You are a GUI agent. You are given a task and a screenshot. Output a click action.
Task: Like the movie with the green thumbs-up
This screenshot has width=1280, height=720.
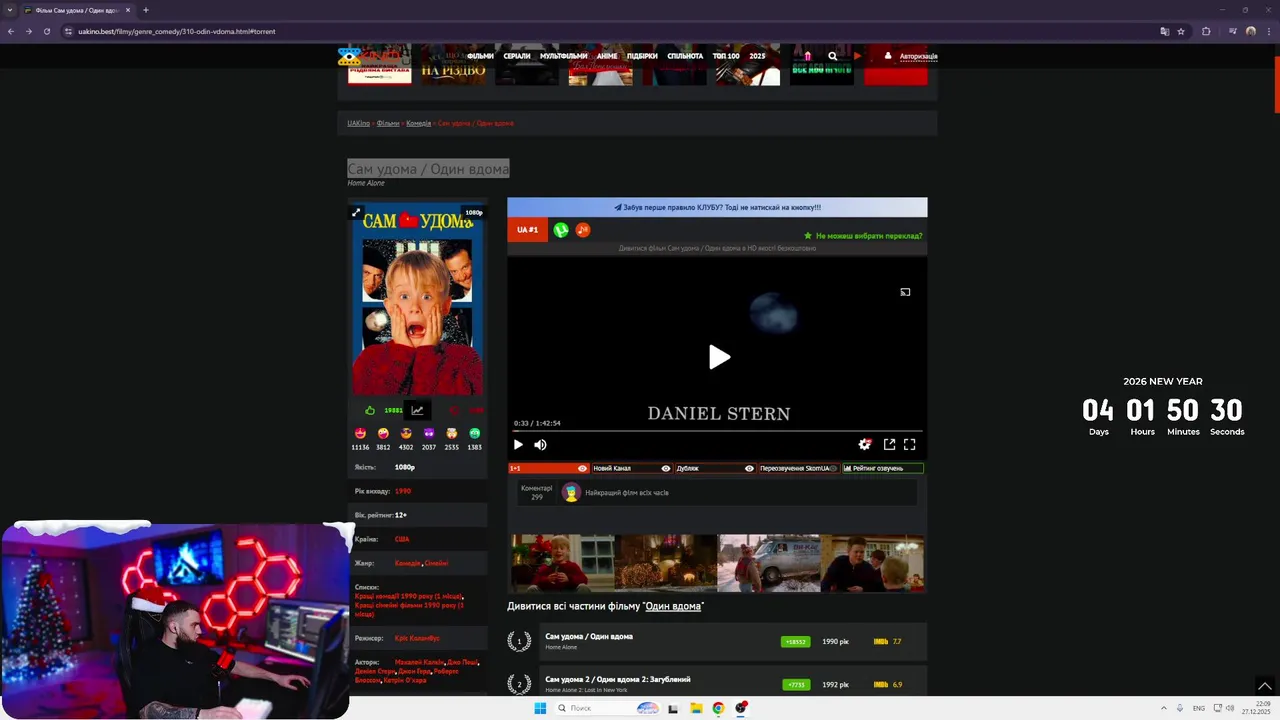(370, 410)
